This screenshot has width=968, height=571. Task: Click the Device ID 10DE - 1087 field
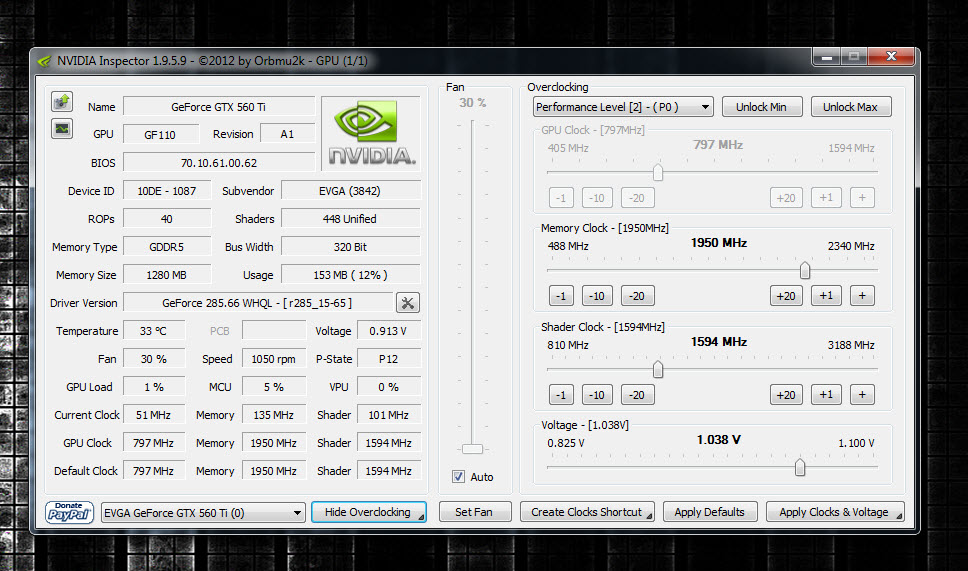point(167,191)
